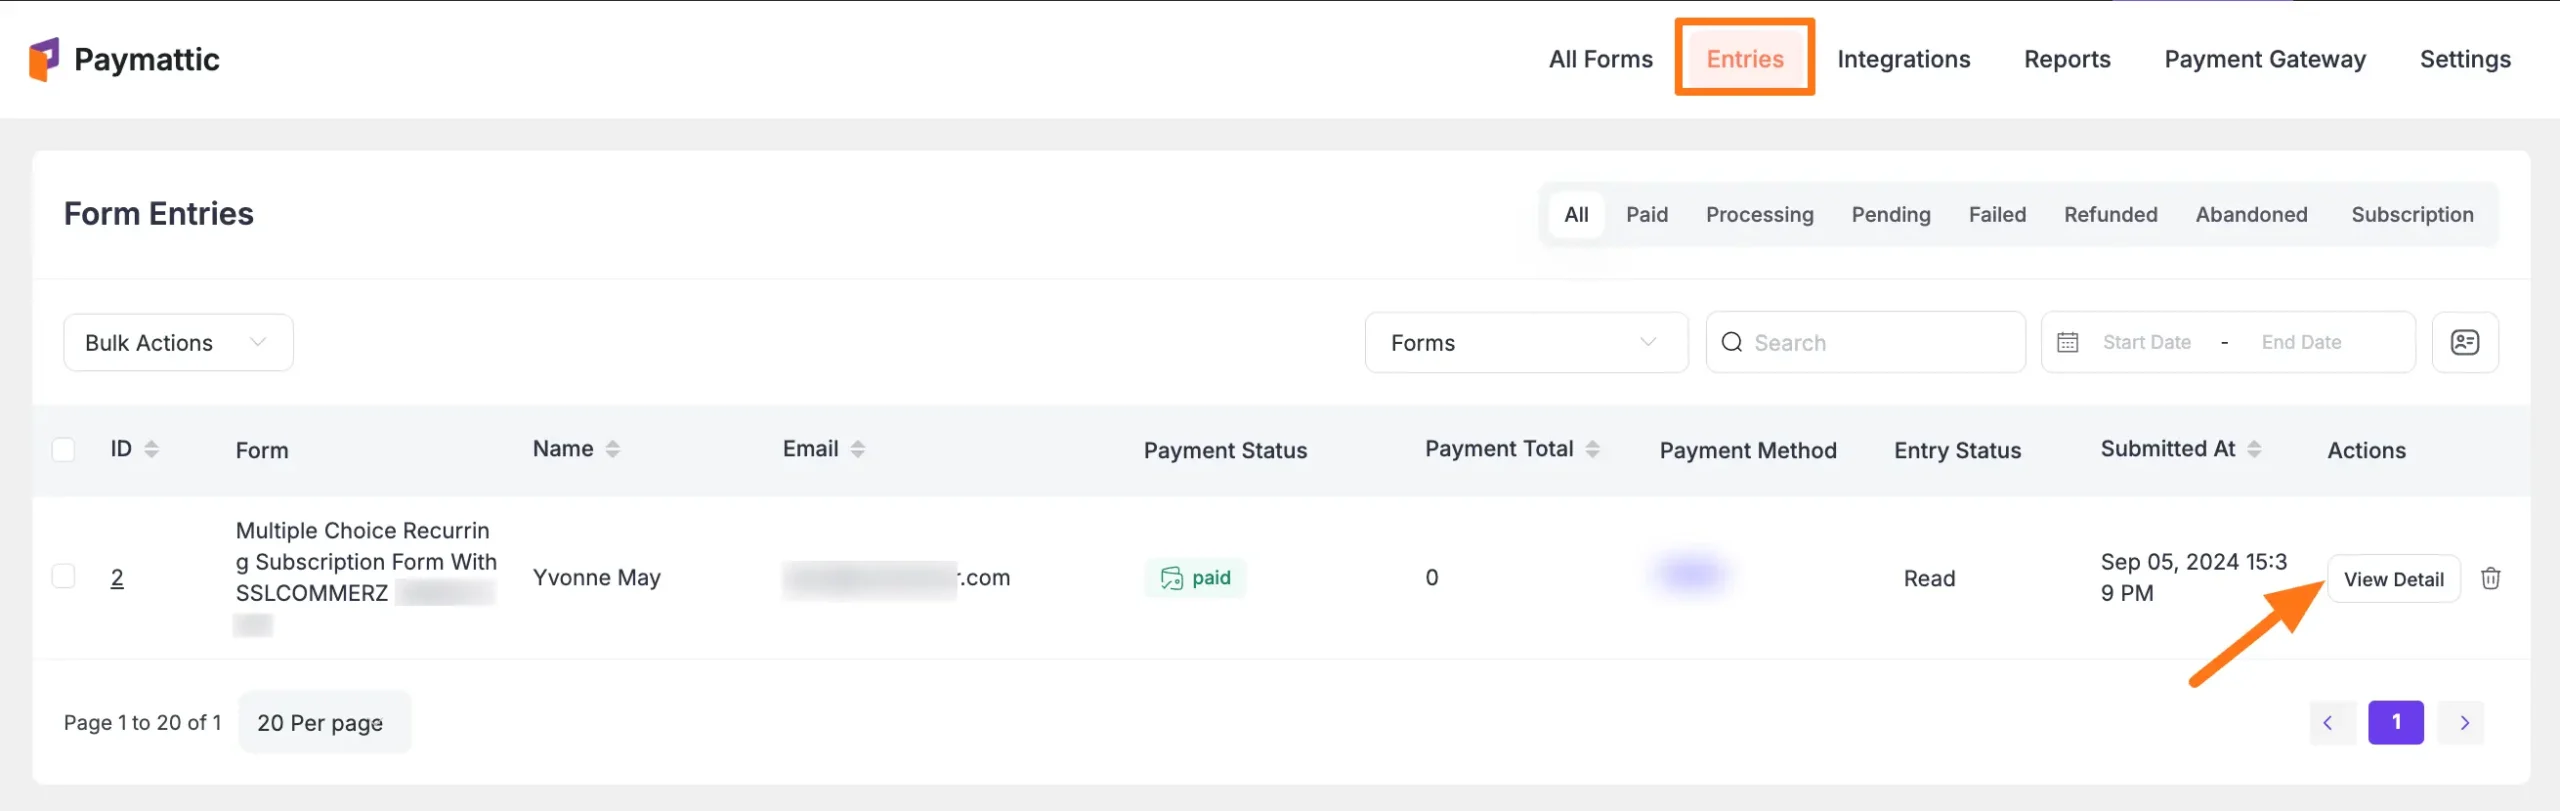Open the Forms filter dropdown
Viewport: 2560px width, 811px height.
(x=1525, y=342)
